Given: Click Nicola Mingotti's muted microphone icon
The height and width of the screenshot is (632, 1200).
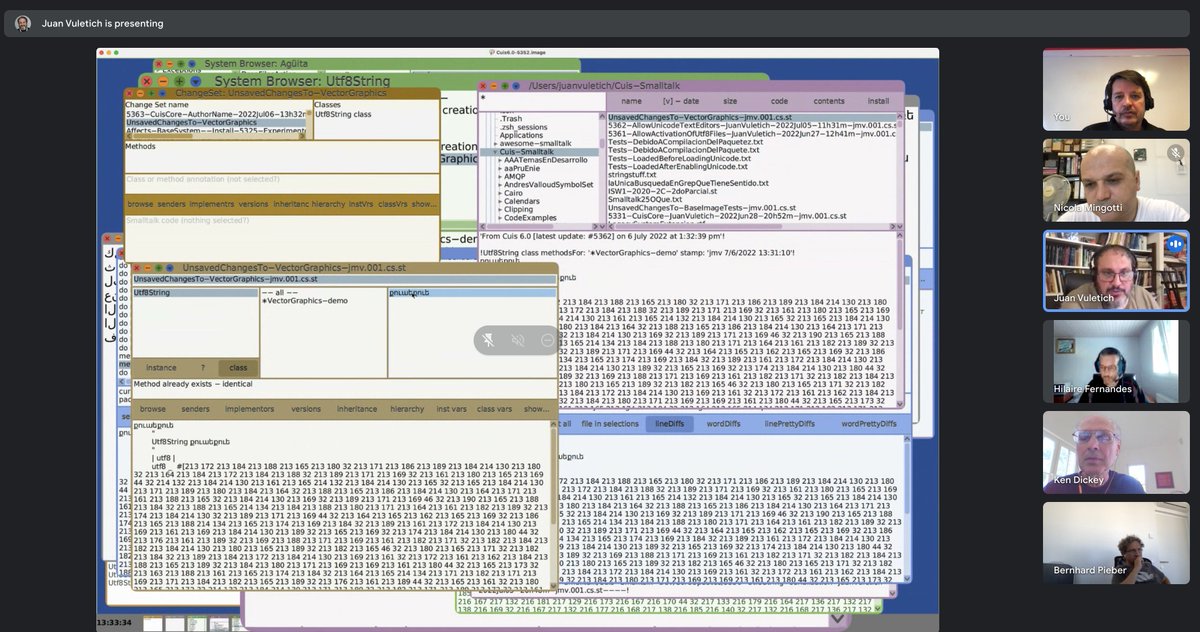Looking at the screenshot, I should (x=1176, y=153).
